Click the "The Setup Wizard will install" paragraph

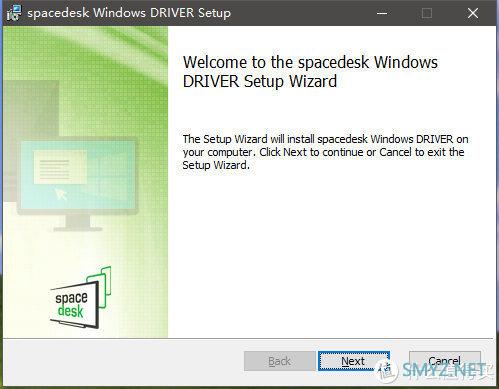(x=325, y=152)
